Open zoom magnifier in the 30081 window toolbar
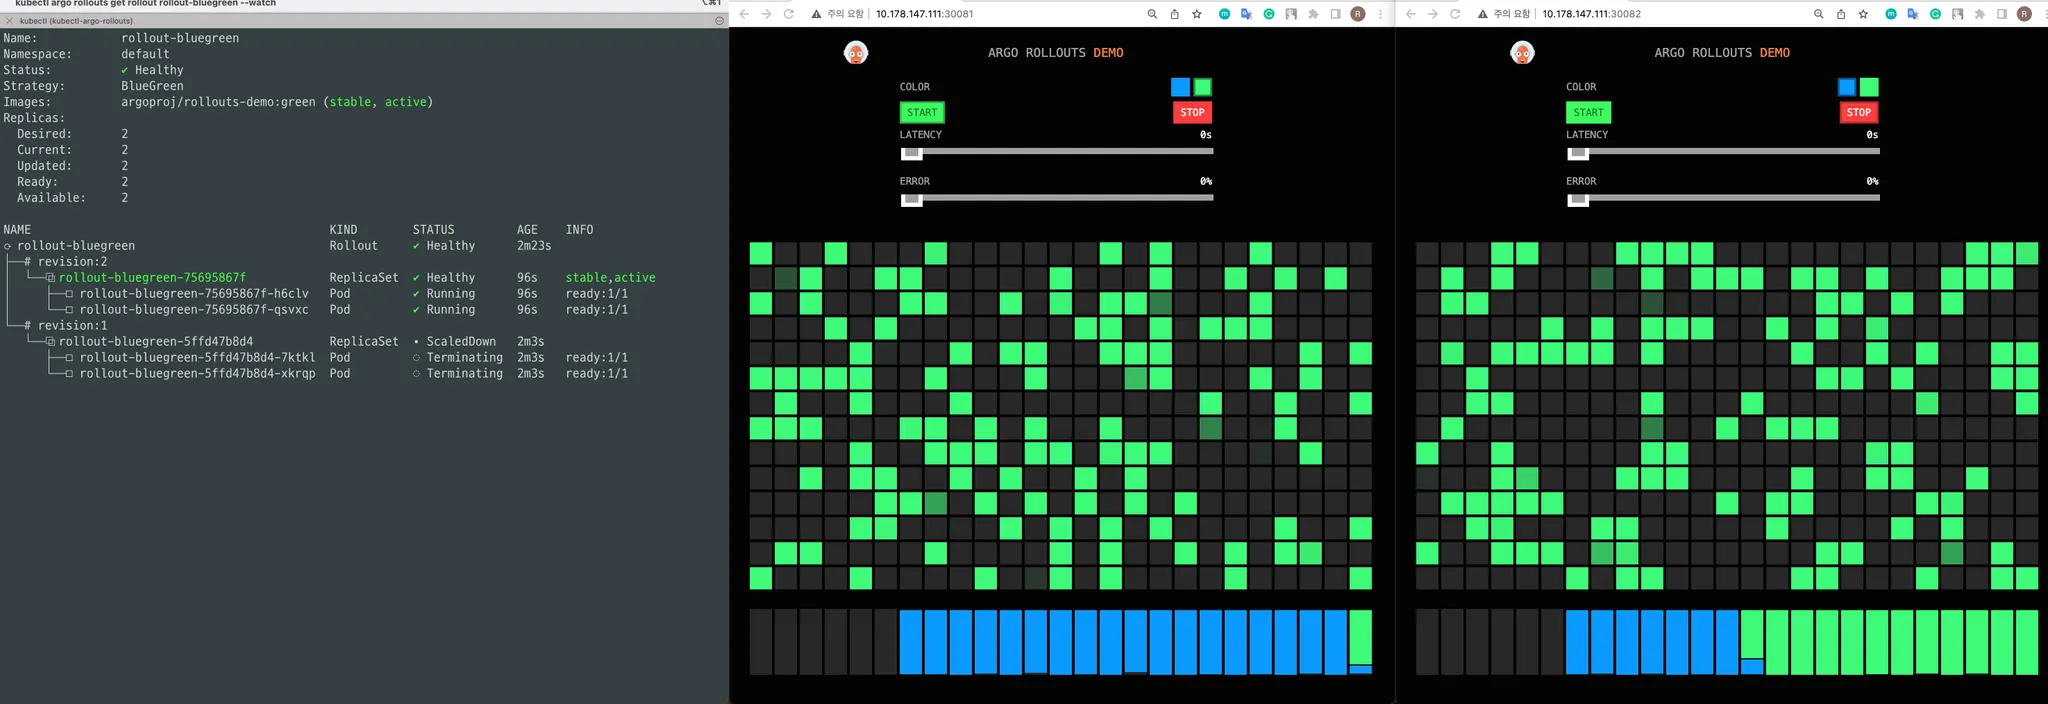Viewport: 2048px width, 704px height. 1152,14
